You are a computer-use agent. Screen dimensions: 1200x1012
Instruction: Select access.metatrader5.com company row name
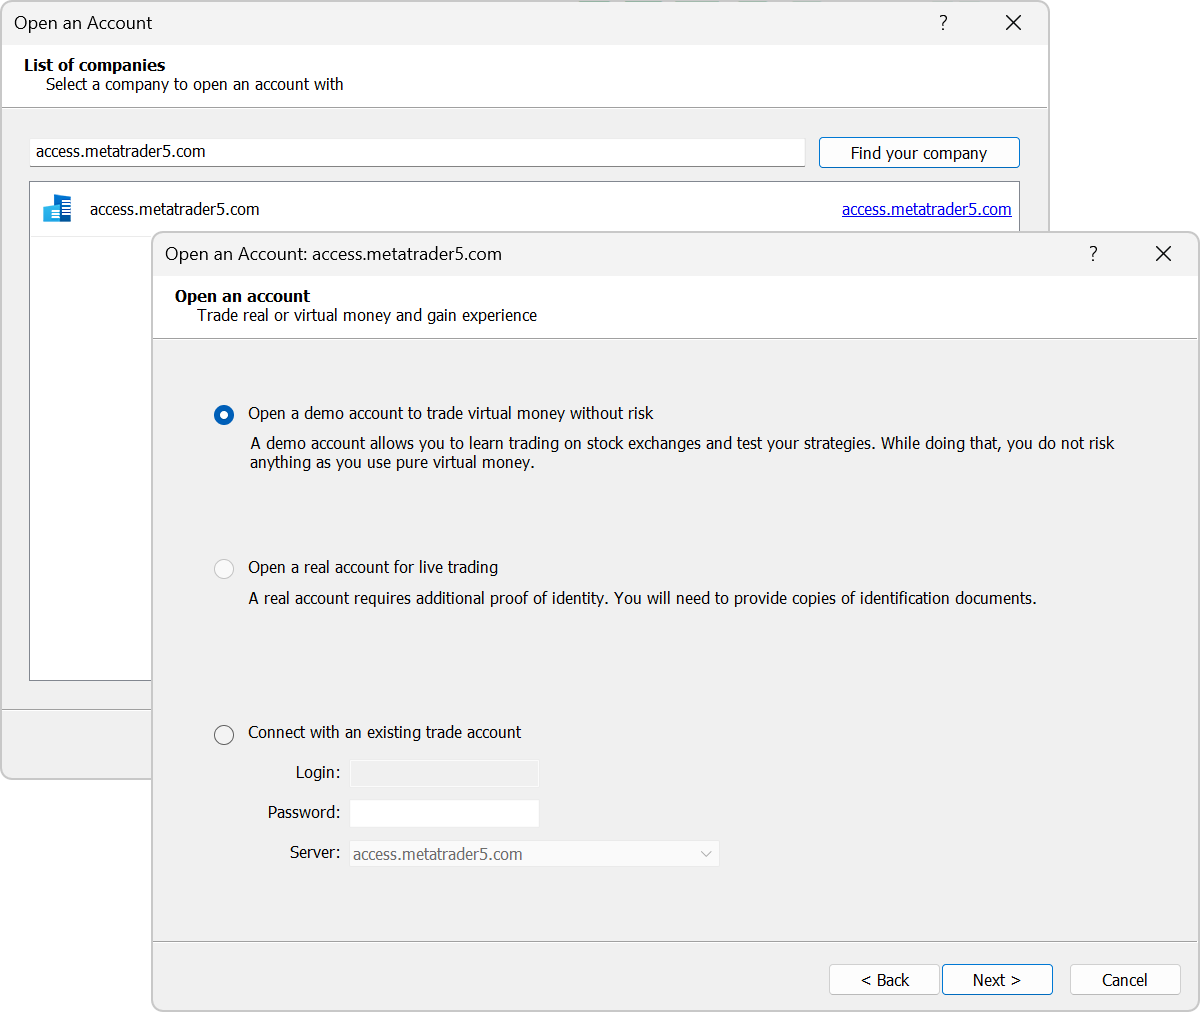pyautogui.click(x=175, y=209)
